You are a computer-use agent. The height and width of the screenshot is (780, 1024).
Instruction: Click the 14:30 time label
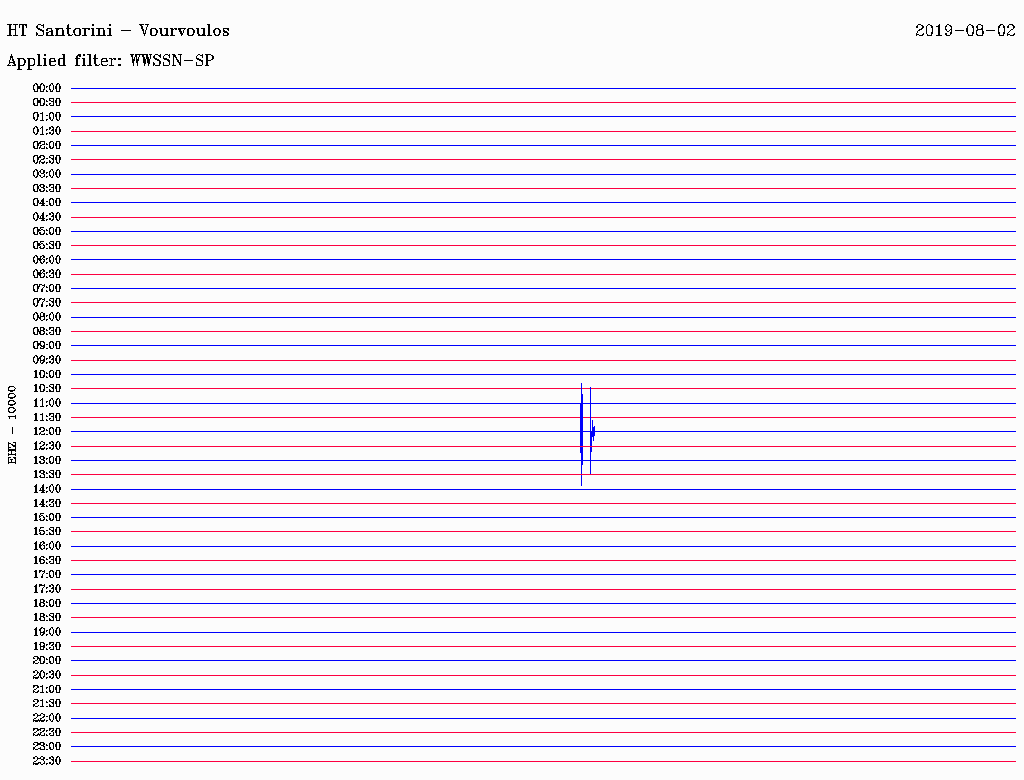pyautogui.click(x=47, y=504)
